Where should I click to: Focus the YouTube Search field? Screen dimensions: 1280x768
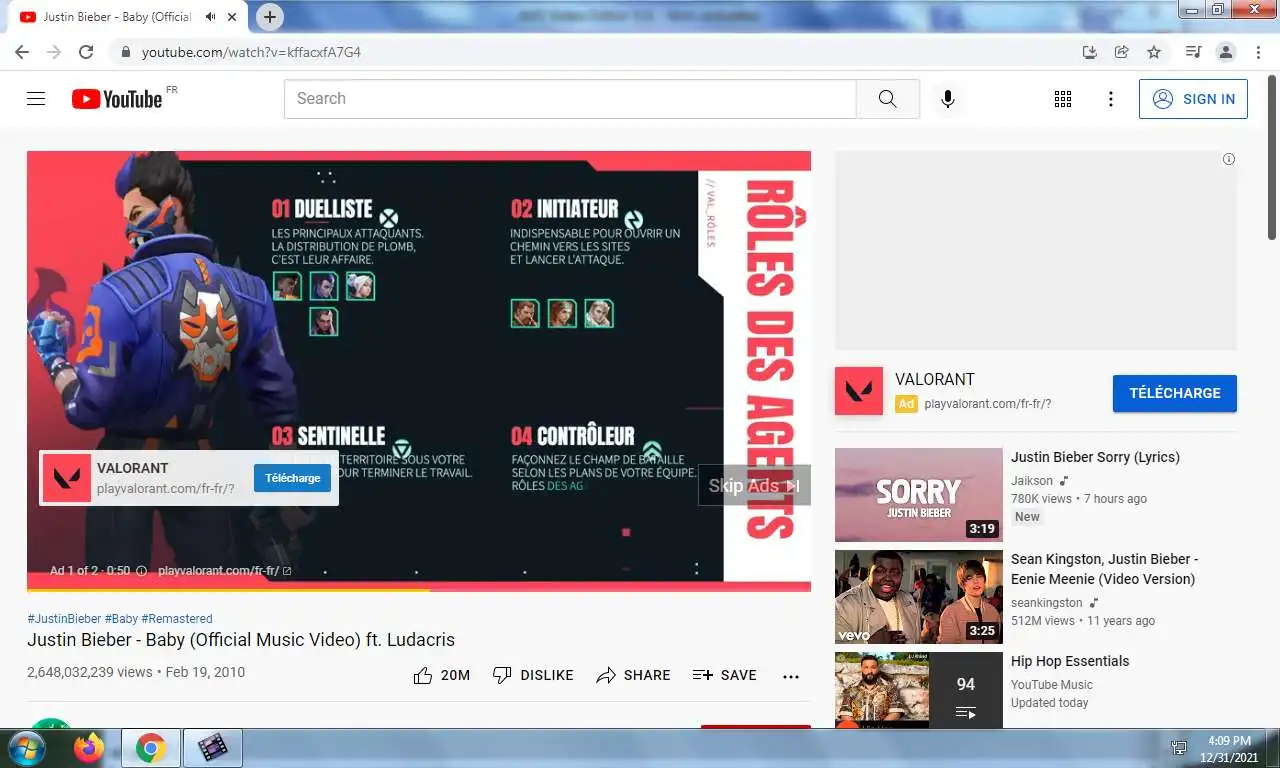tap(570, 99)
